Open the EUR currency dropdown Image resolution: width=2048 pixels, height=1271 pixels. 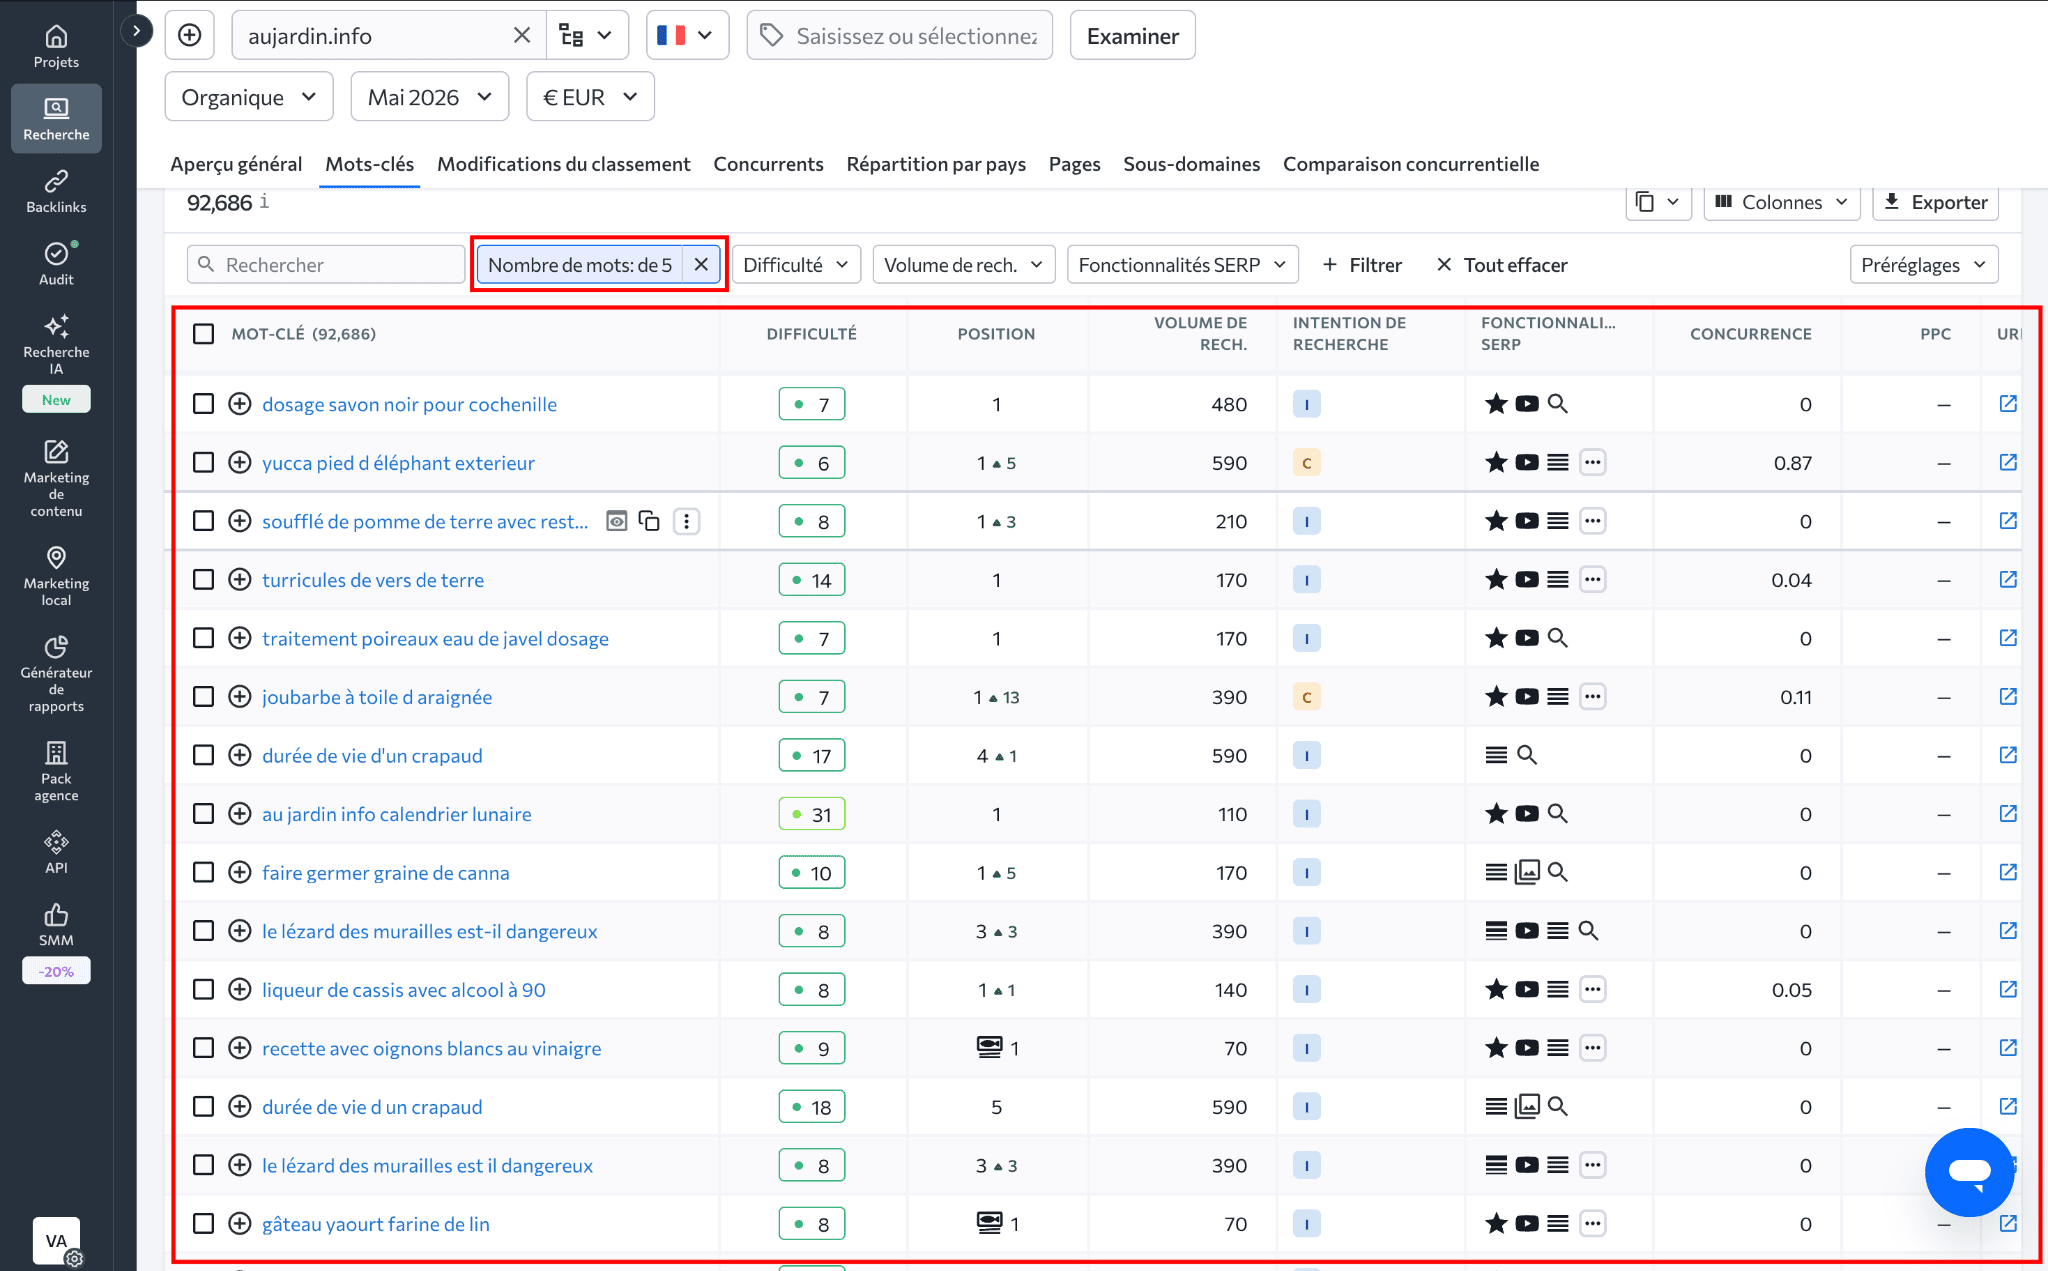coord(590,97)
